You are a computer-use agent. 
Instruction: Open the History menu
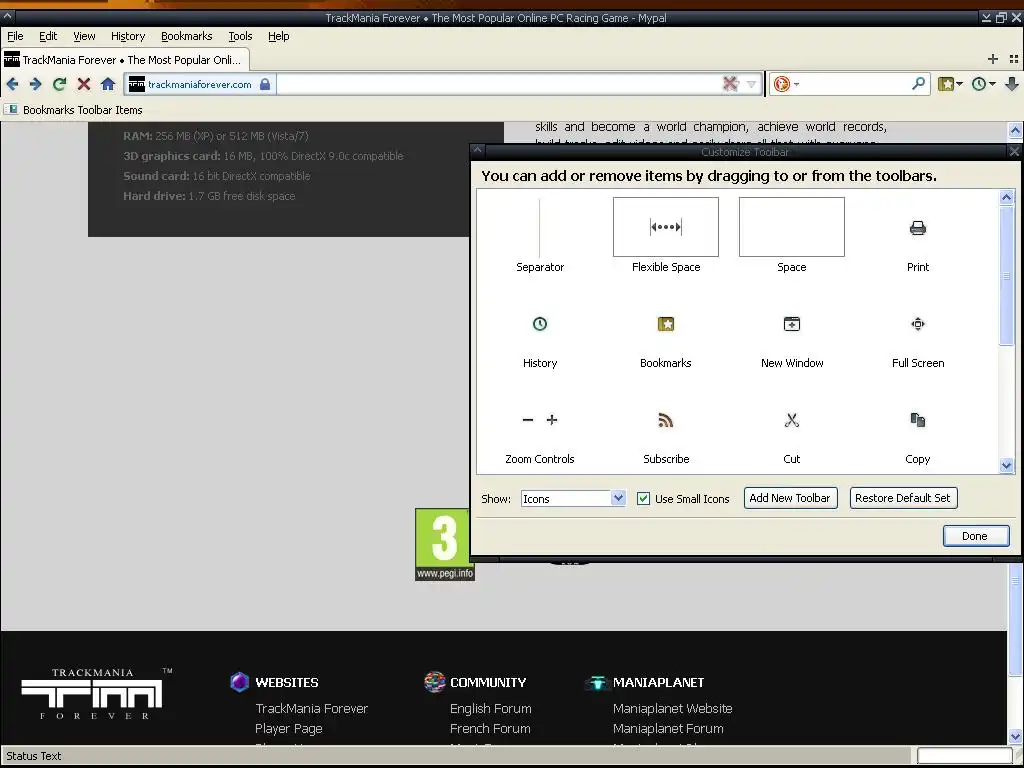[x=128, y=37]
